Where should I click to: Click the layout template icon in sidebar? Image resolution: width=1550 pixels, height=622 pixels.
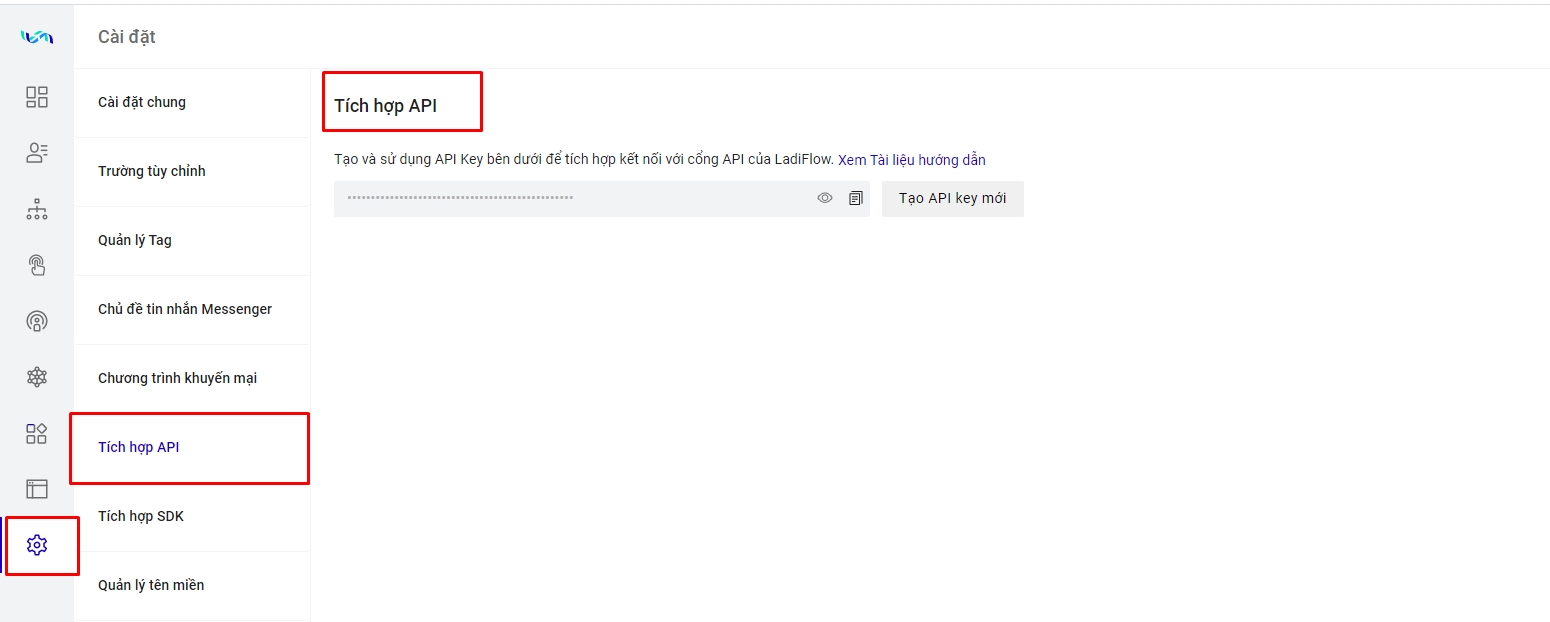coord(37,489)
